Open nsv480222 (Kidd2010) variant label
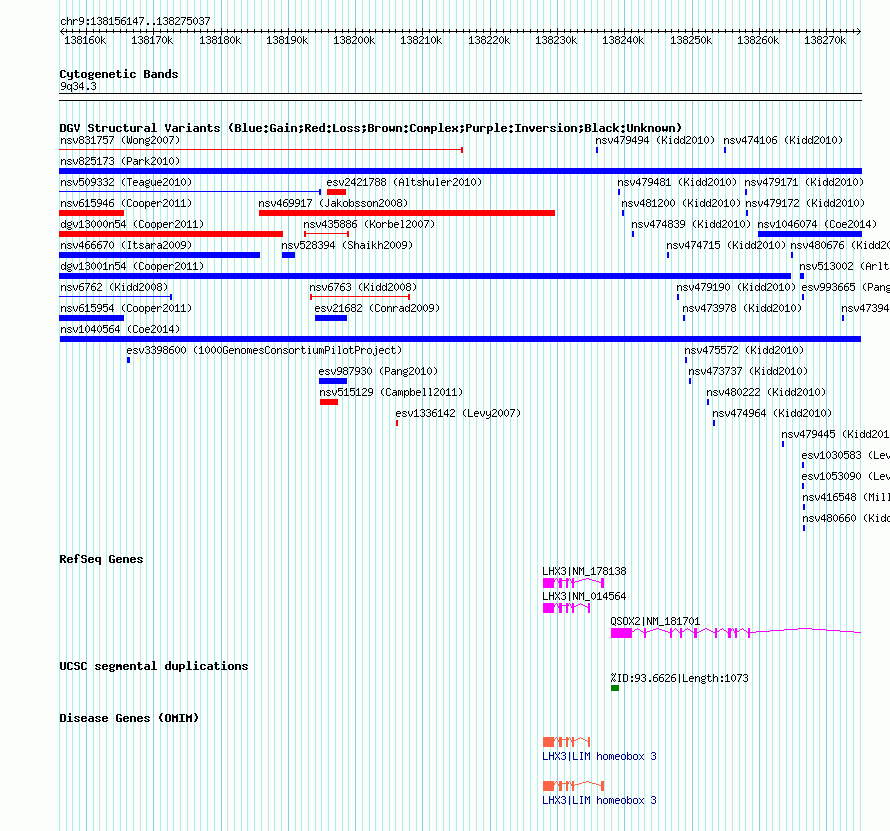The image size is (890, 831). (x=766, y=392)
